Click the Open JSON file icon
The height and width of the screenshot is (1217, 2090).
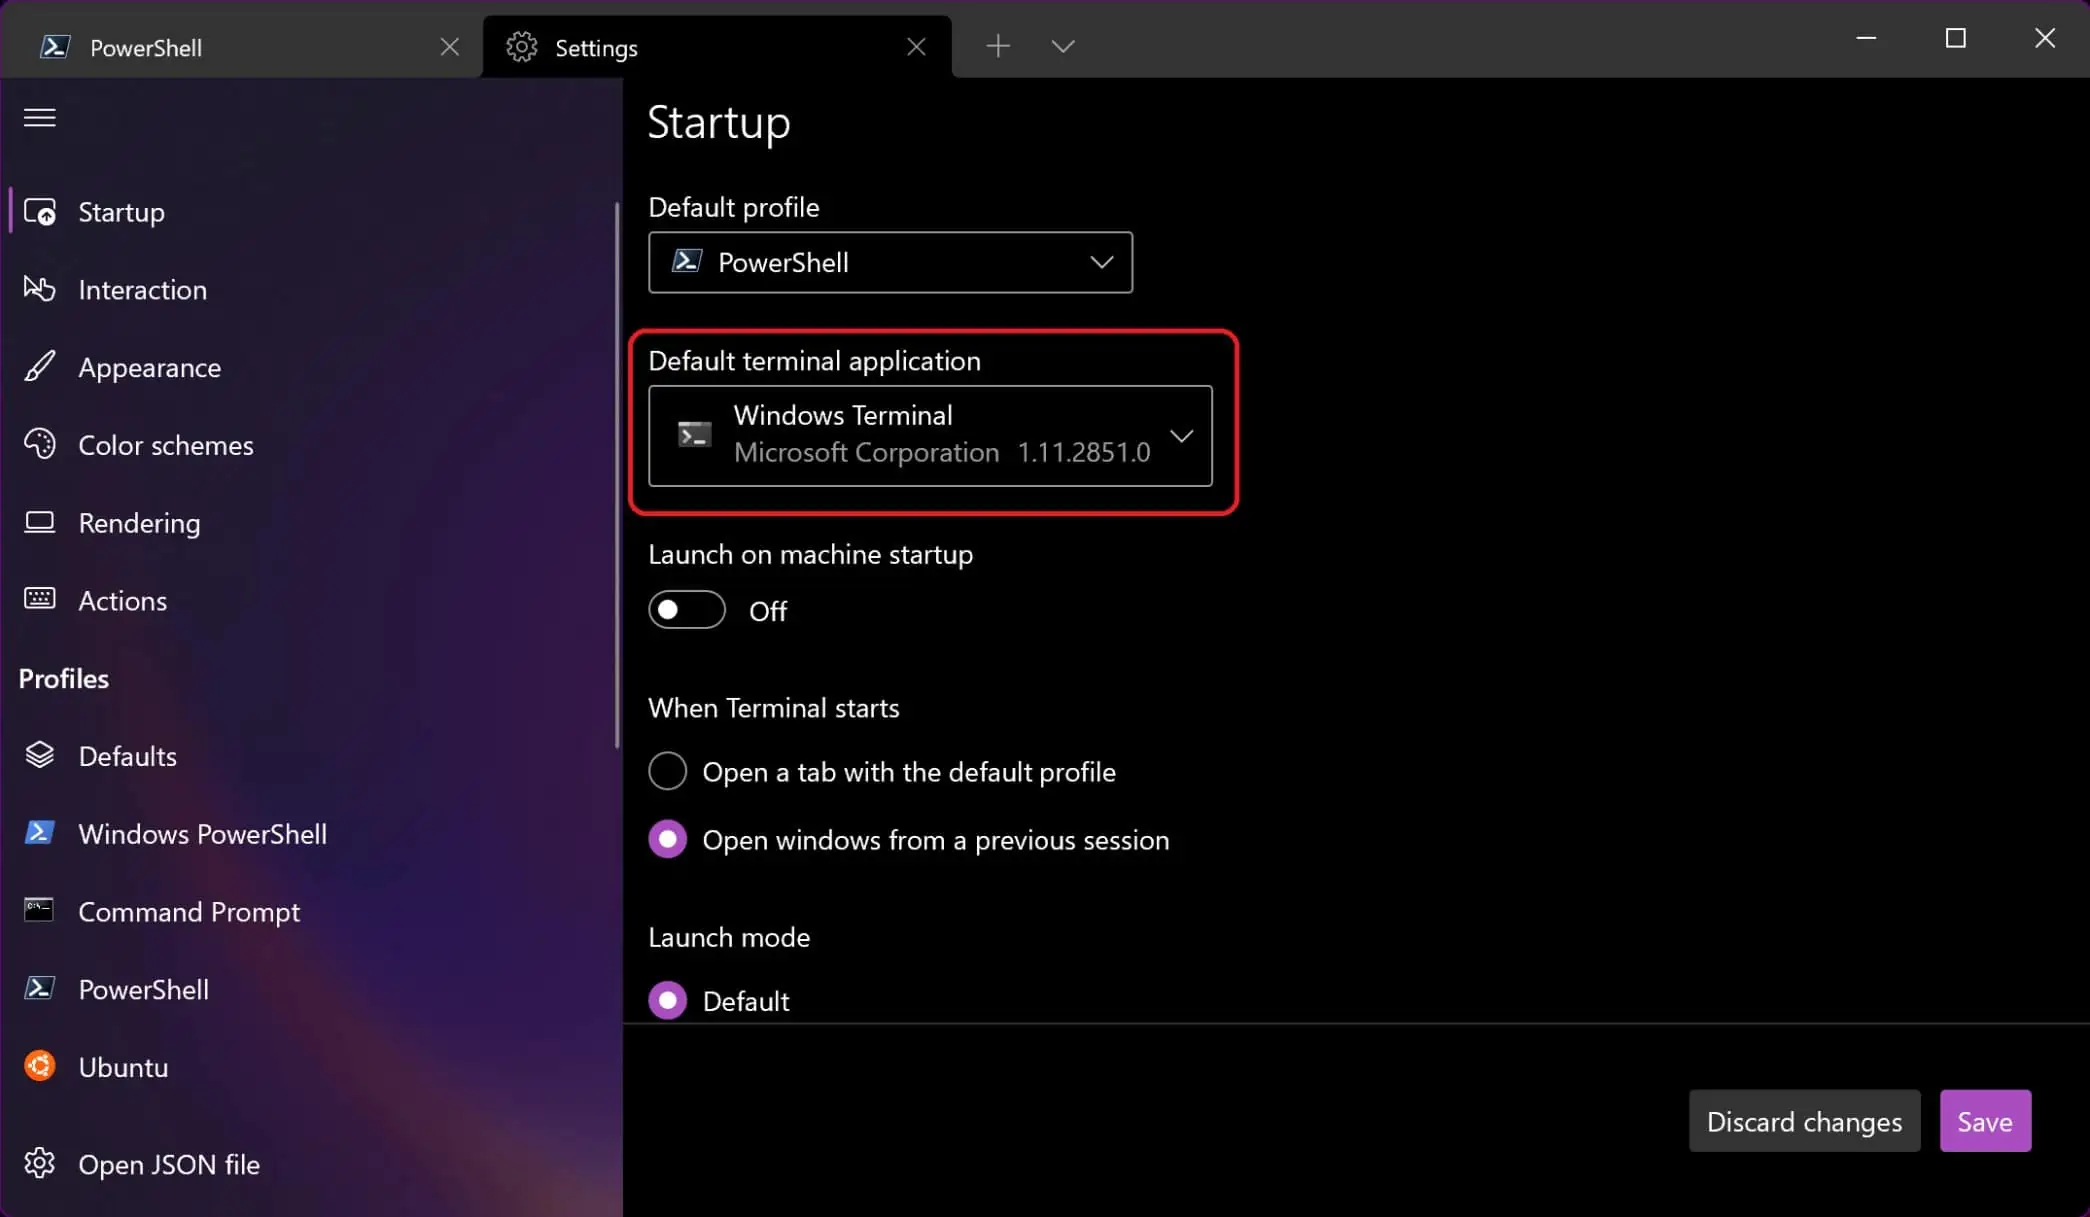point(41,1163)
